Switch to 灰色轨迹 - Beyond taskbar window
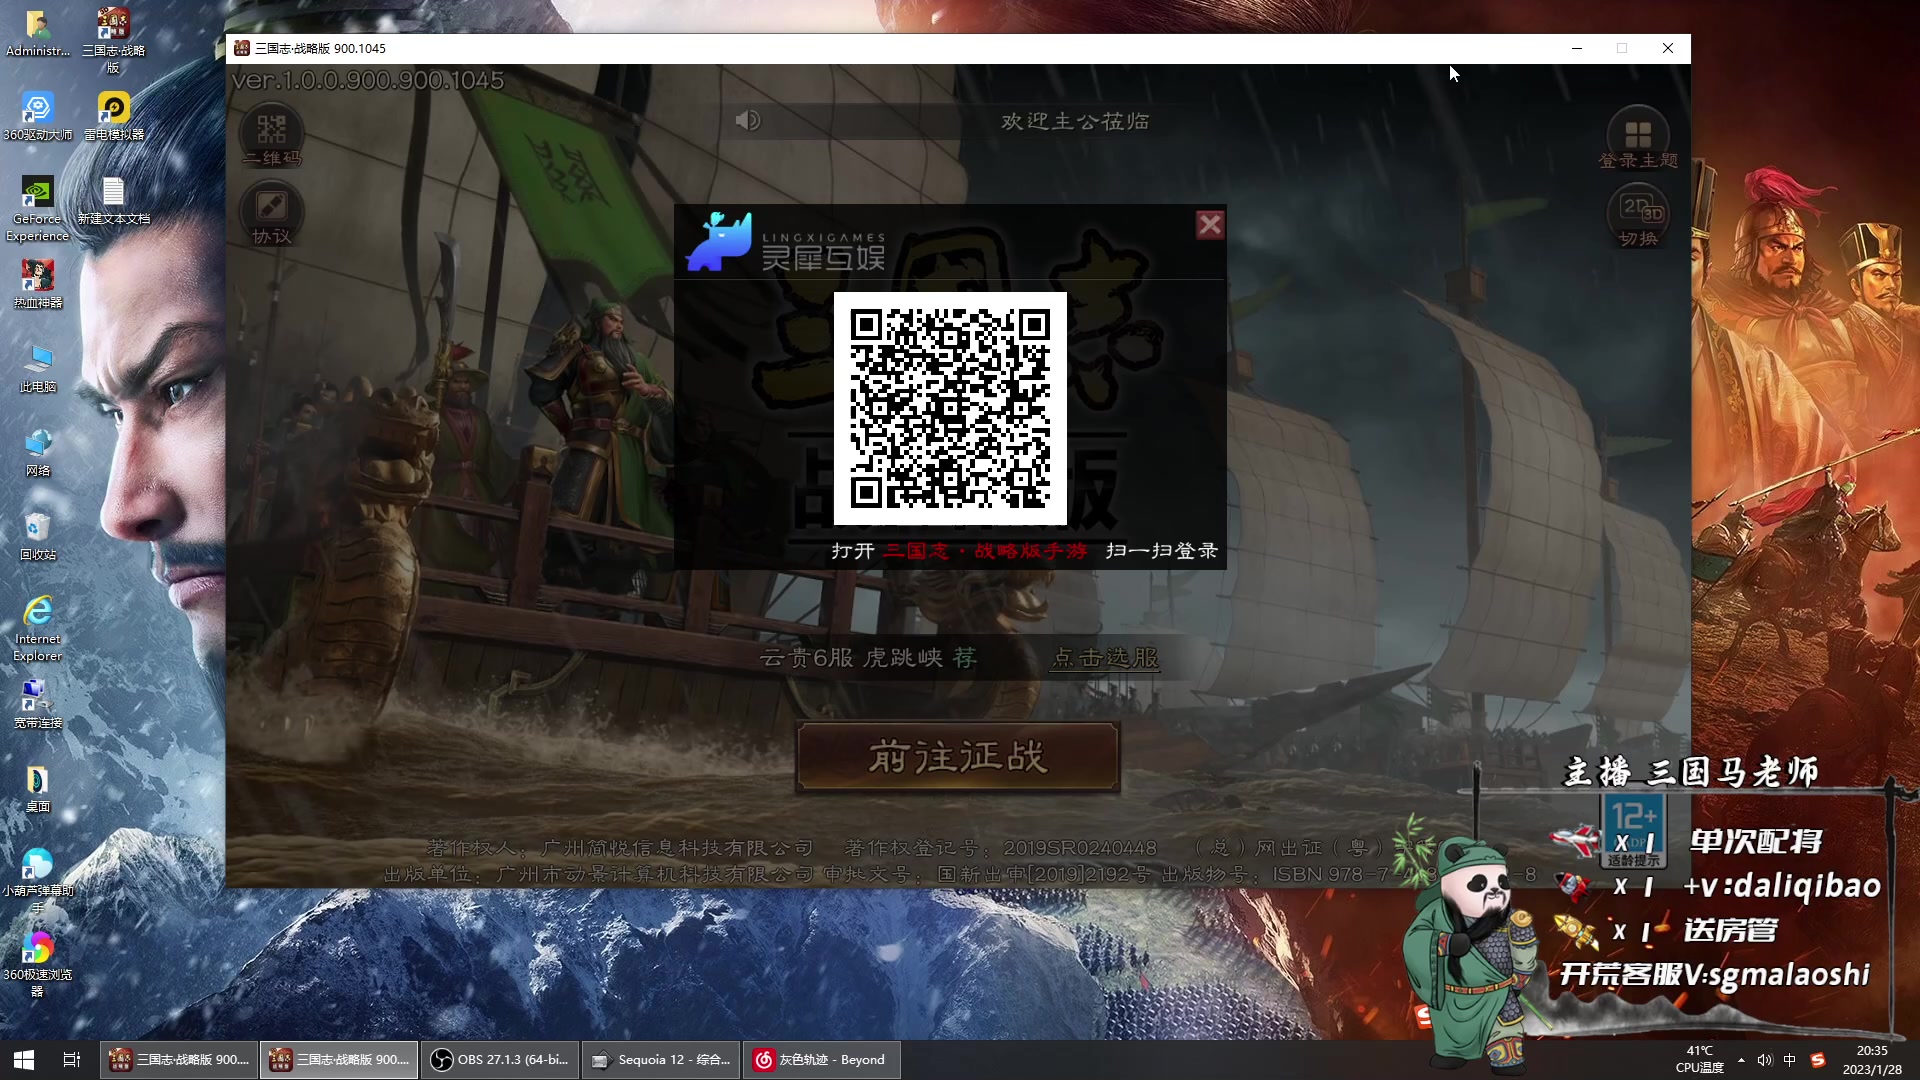 [821, 1059]
